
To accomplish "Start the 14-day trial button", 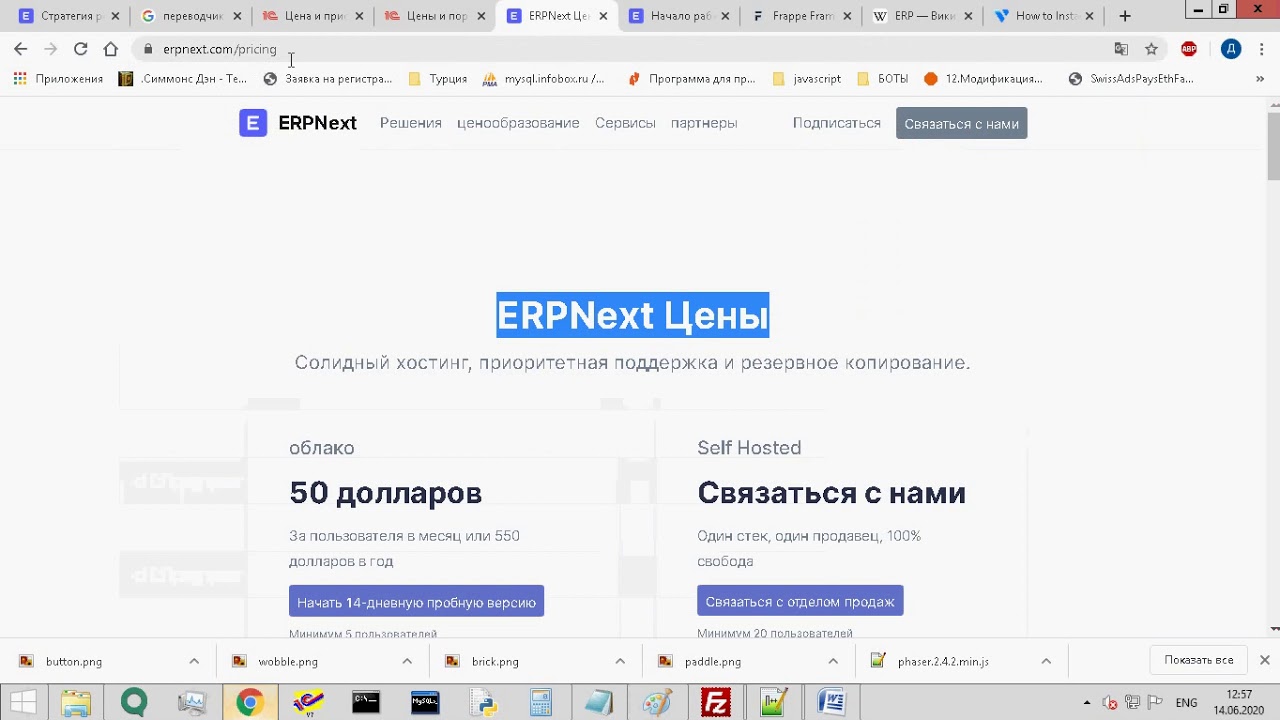I will click(x=416, y=601).
